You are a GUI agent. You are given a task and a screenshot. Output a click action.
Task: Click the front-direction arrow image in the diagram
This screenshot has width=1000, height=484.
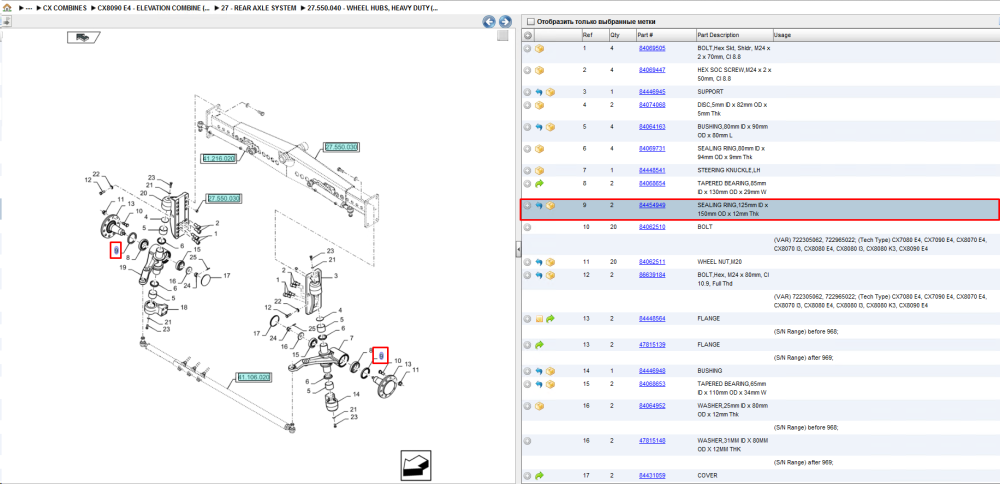pos(416,466)
